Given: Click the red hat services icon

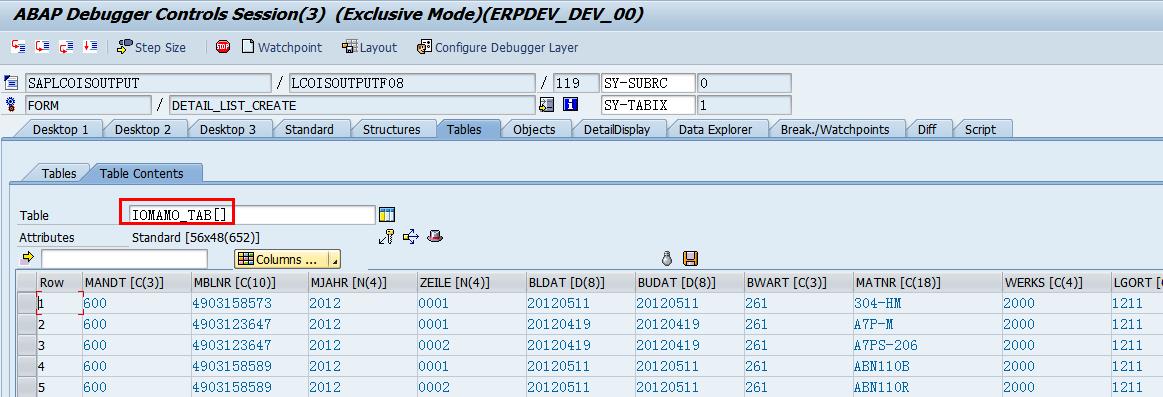Looking at the screenshot, I should [435, 237].
